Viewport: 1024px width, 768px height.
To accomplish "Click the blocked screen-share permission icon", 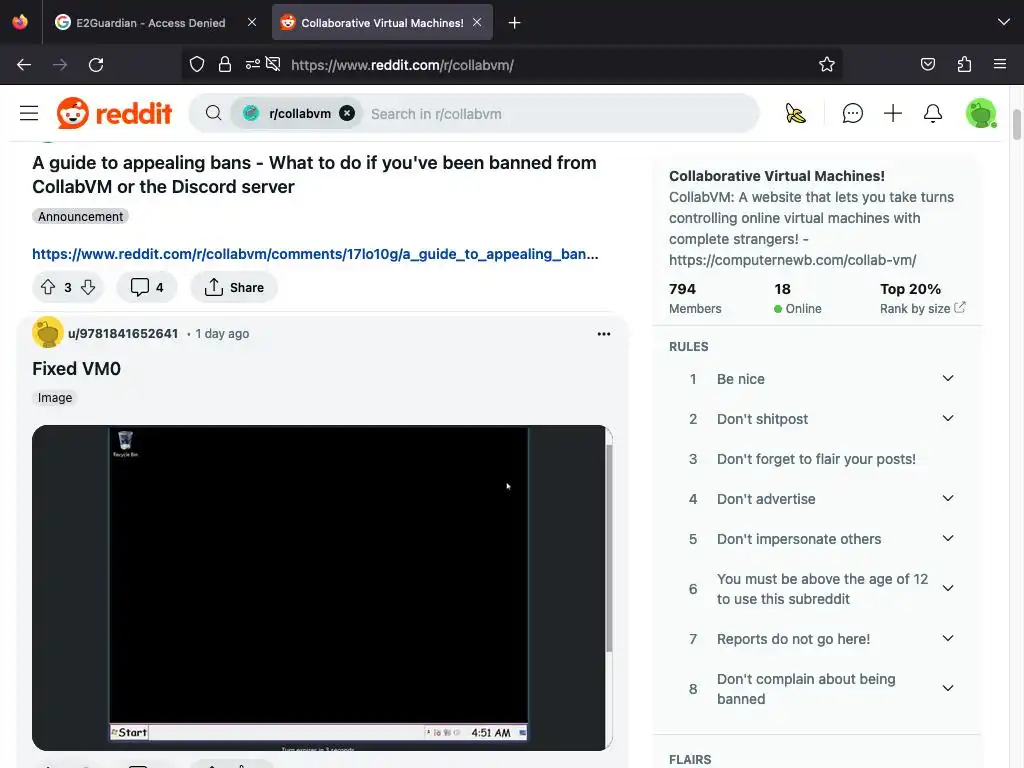I will [273, 65].
